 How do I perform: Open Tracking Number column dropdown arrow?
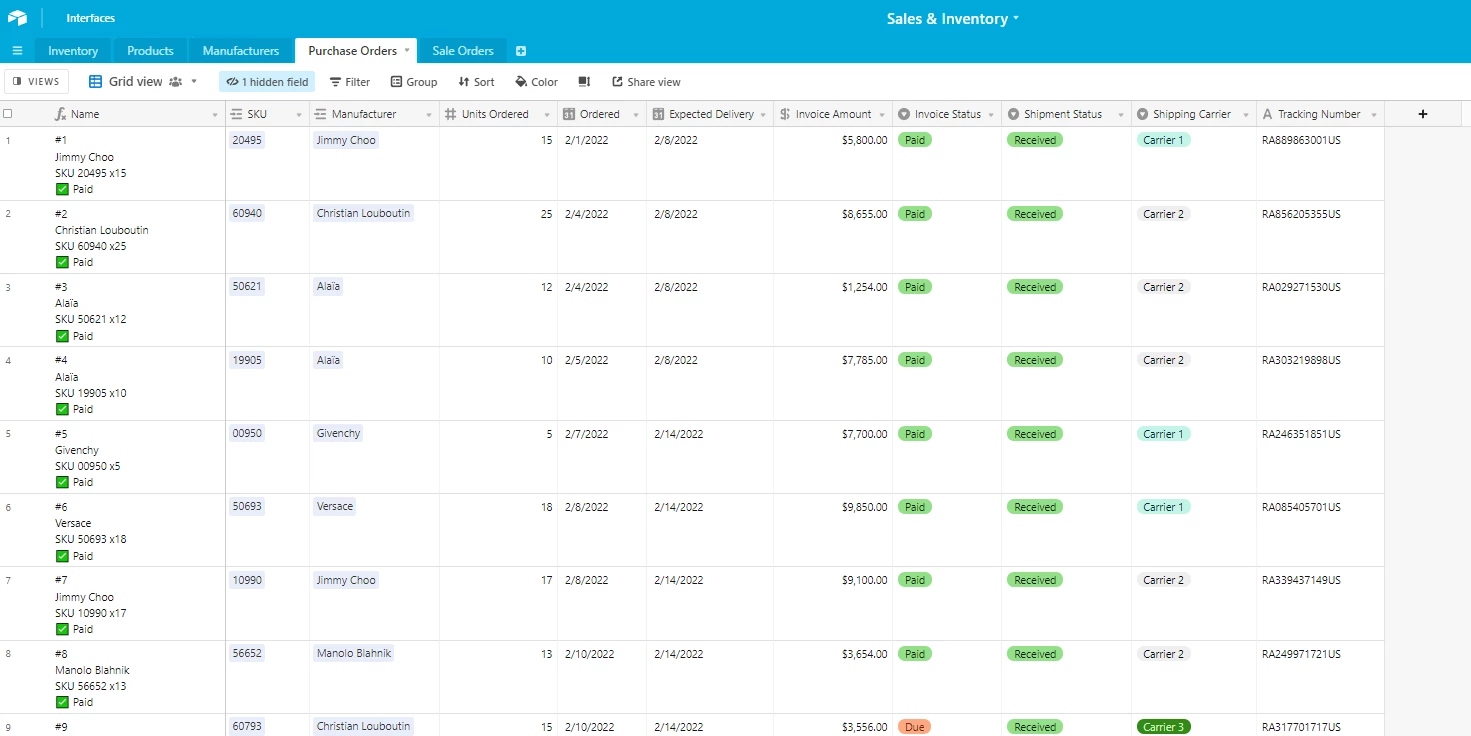pos(1374,115)
